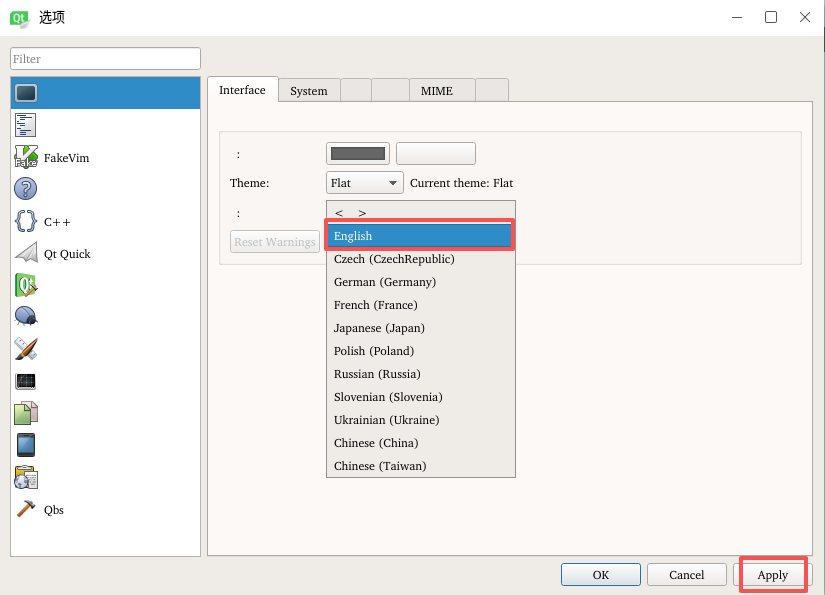
Task: Focus the Filter input field
Action: [105, 58]
